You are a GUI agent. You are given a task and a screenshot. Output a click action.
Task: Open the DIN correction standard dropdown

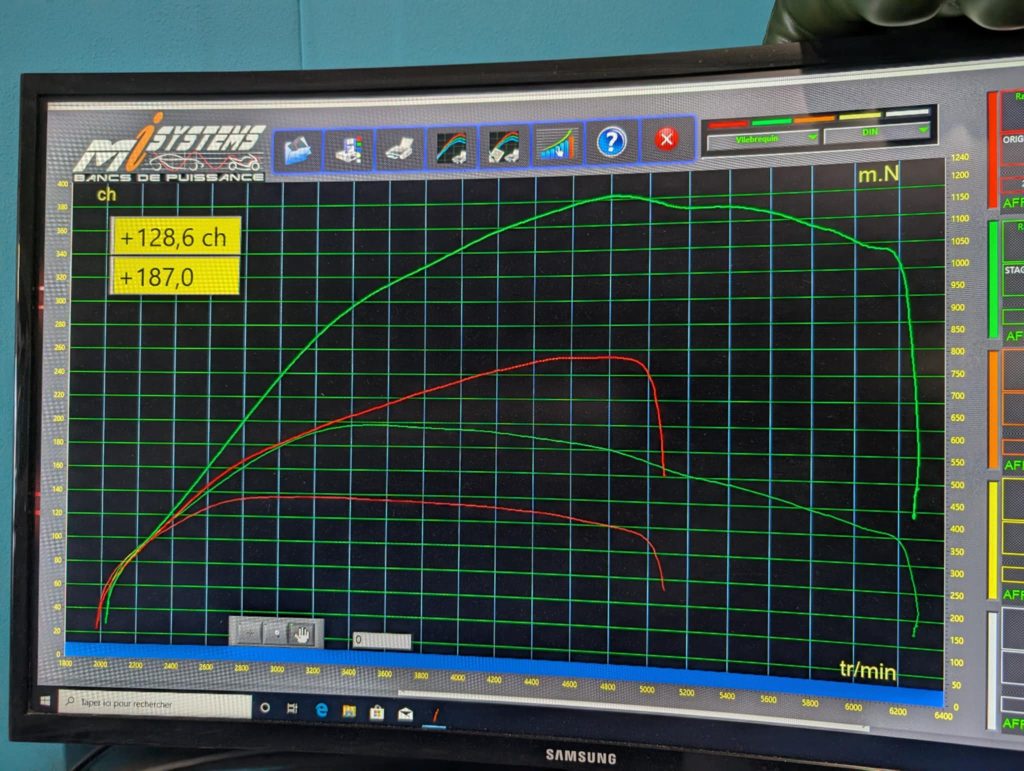pos(877,132)
